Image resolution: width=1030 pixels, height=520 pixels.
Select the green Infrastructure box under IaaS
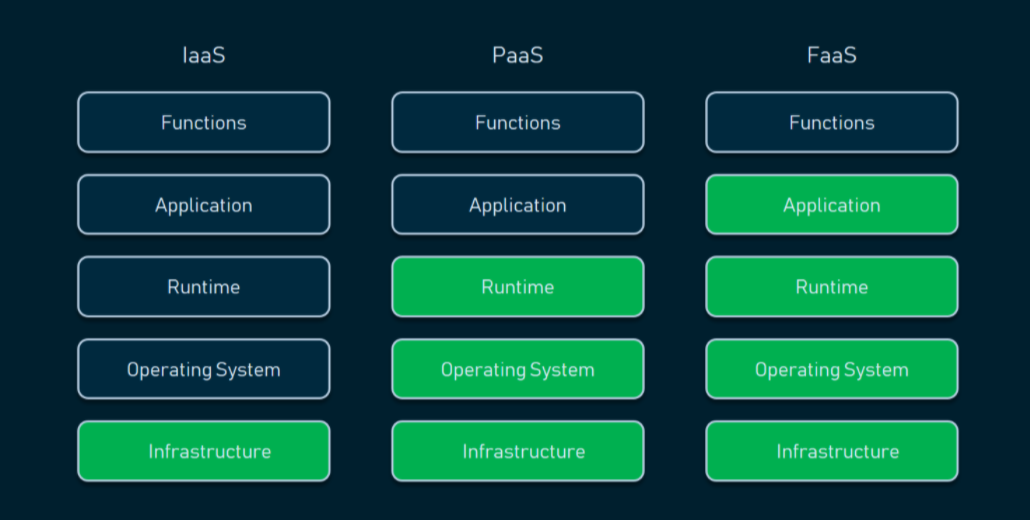pyautogui.click(x=204, y=451)
